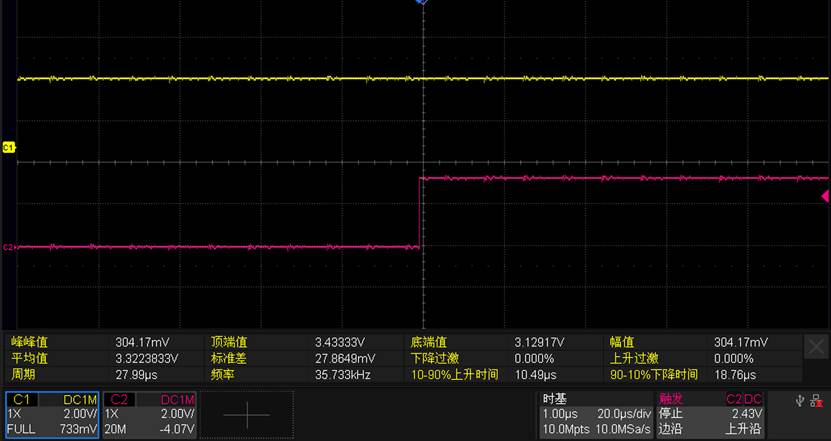Select the 频率 frequency measurement label

(x=223, y=375)
